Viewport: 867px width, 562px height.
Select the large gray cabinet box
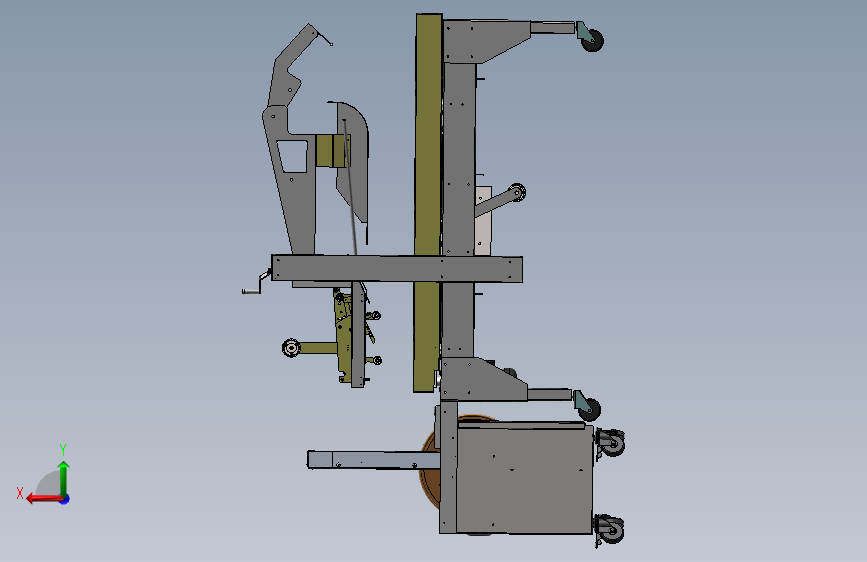523,478
